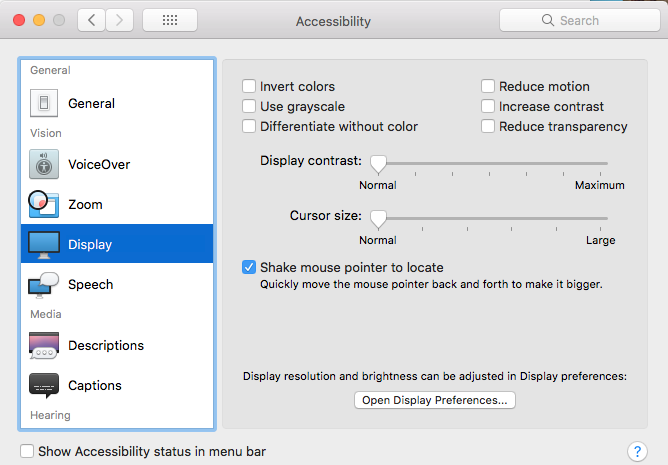668x465 pixels.
Task: Toggle Reduce transparency checkbox
Action: pos(489,127)
